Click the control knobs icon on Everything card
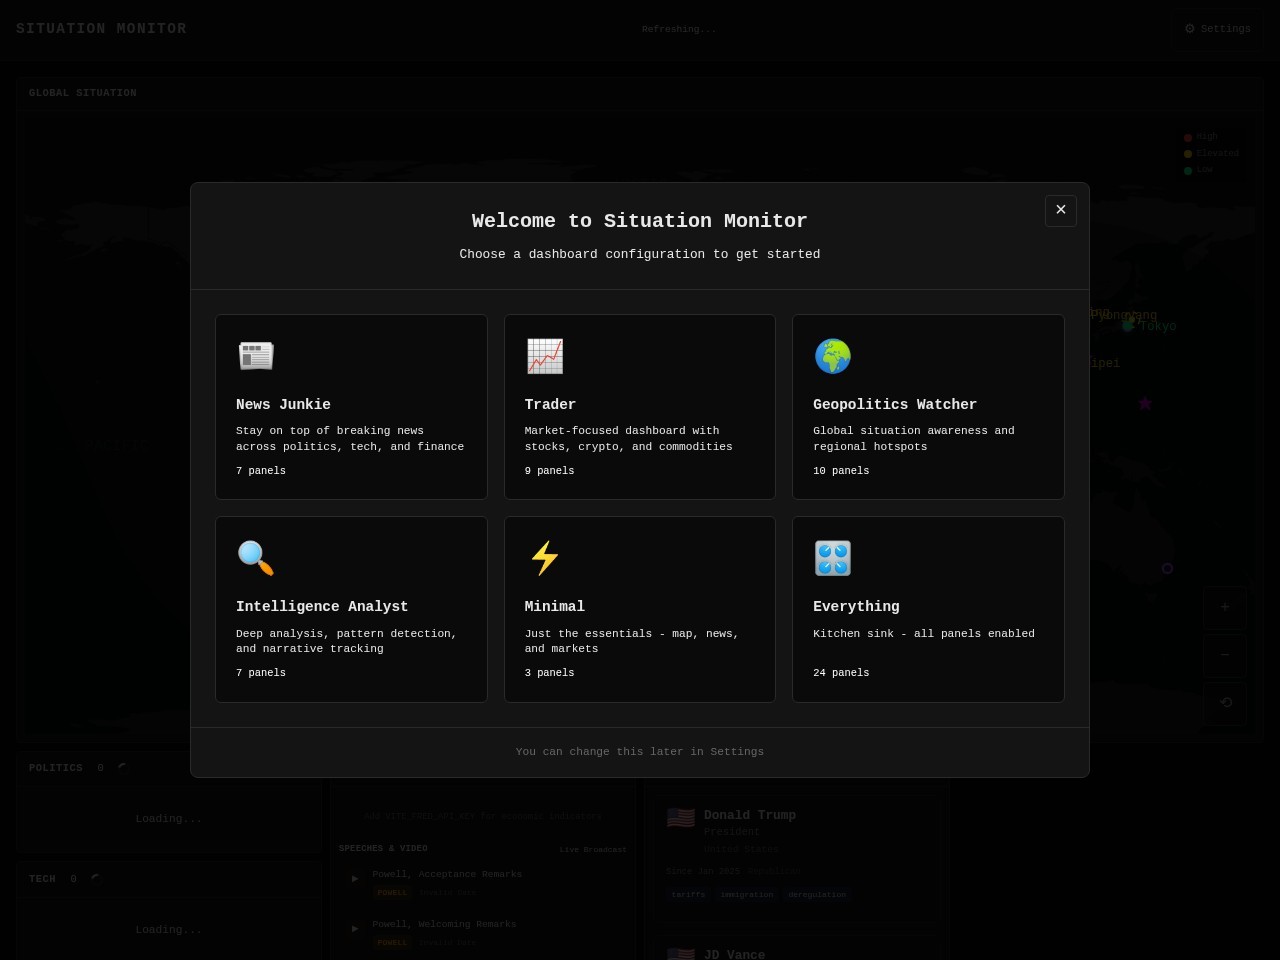Viewport: 1280px width, 960px height. pyautogui.click(x=833, y=558)
